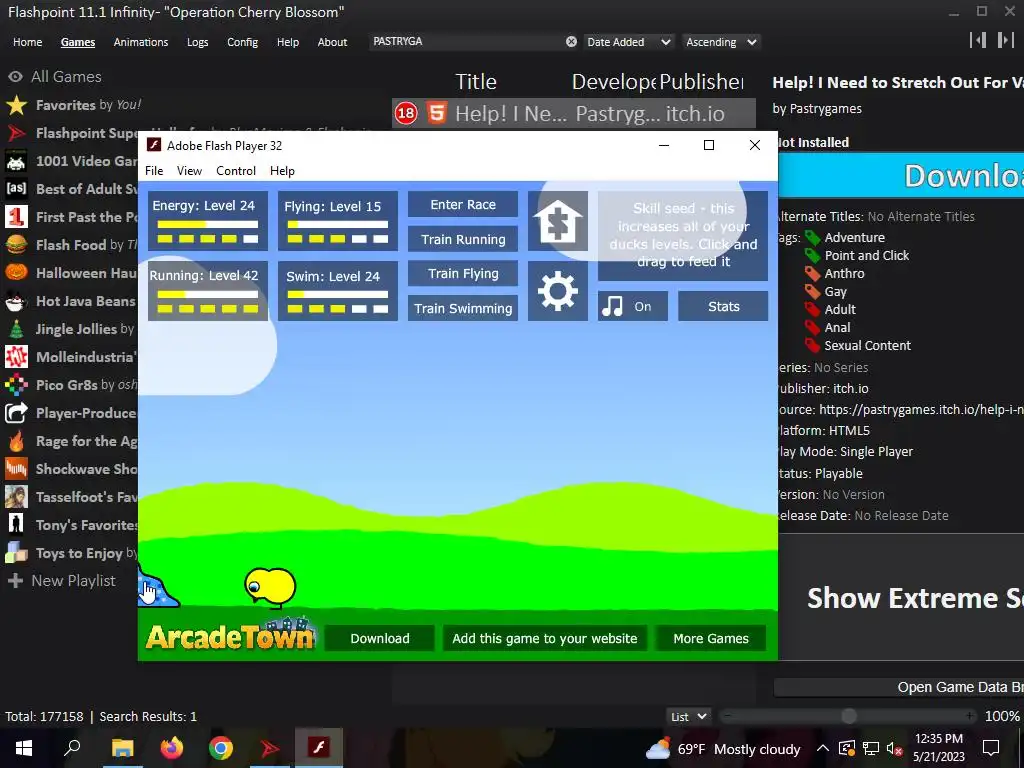The image size is (1024, 768).
Task: Click the ArcadeTown Download button
Action: pos(379,638)
